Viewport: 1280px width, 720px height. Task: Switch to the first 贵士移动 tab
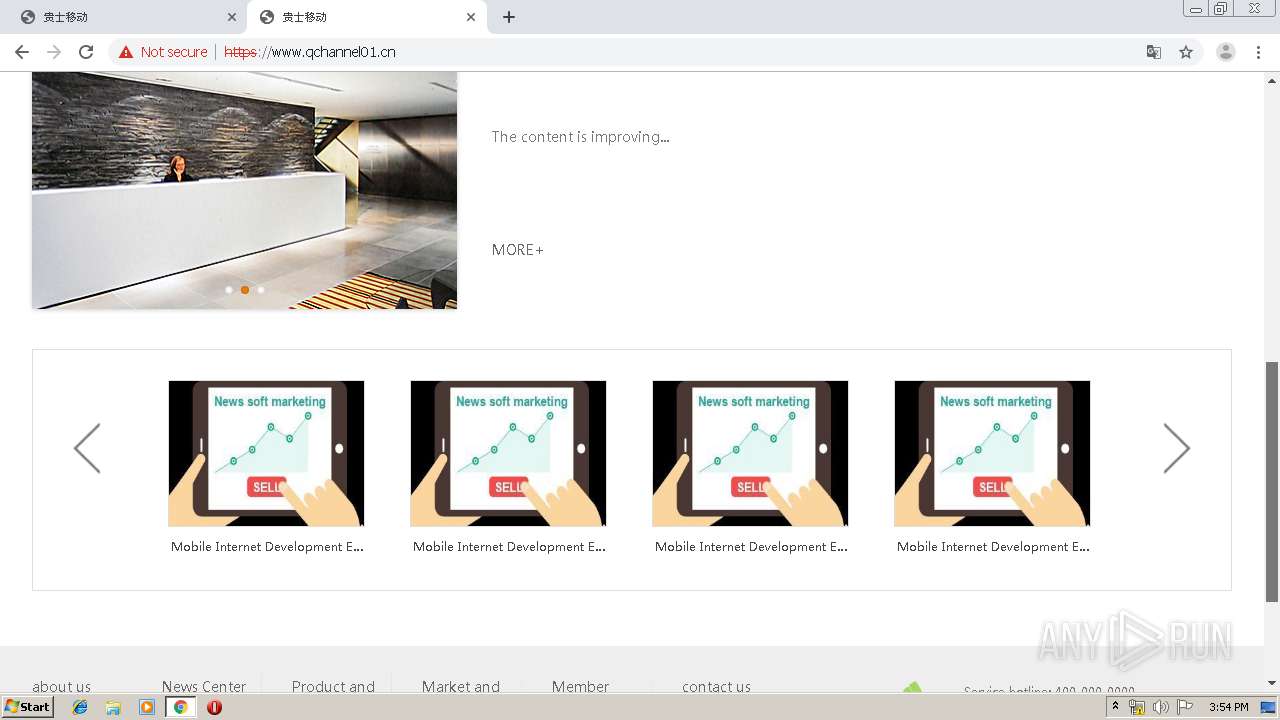click(x=126, y=17)
